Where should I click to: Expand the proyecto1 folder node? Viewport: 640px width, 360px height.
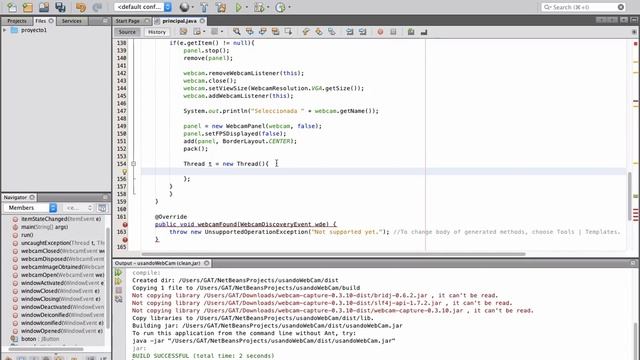click(4, 30)
